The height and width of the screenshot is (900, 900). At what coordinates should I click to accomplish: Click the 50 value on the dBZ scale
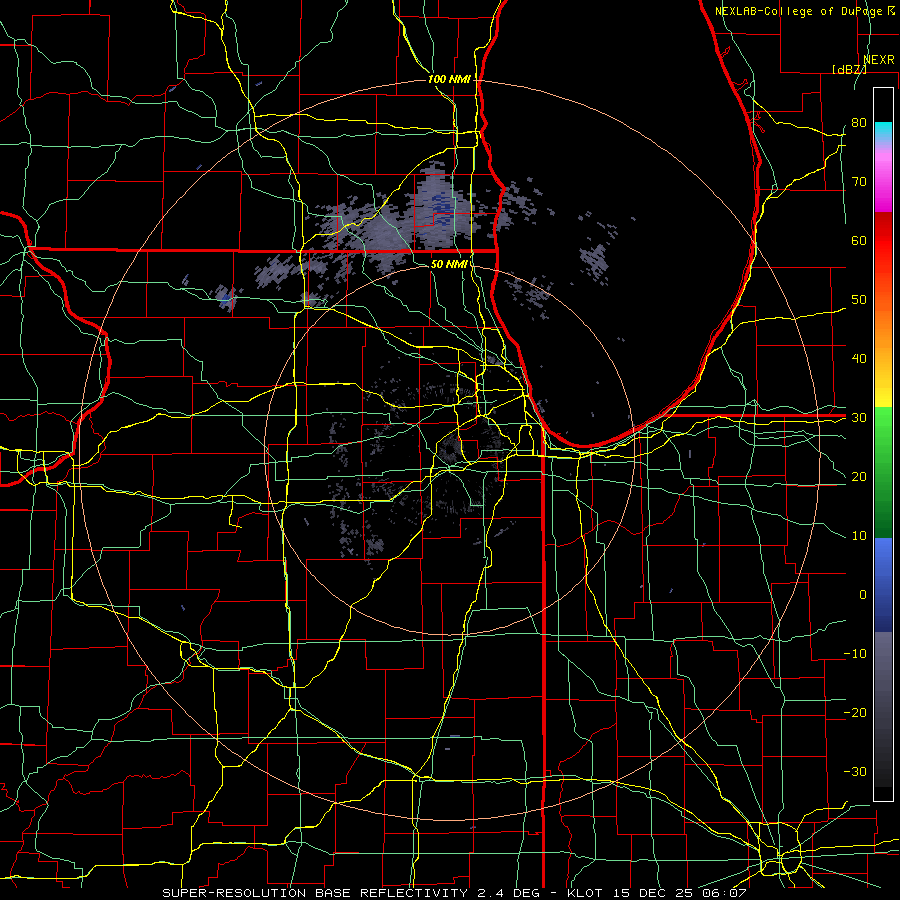tap(859, 300)
